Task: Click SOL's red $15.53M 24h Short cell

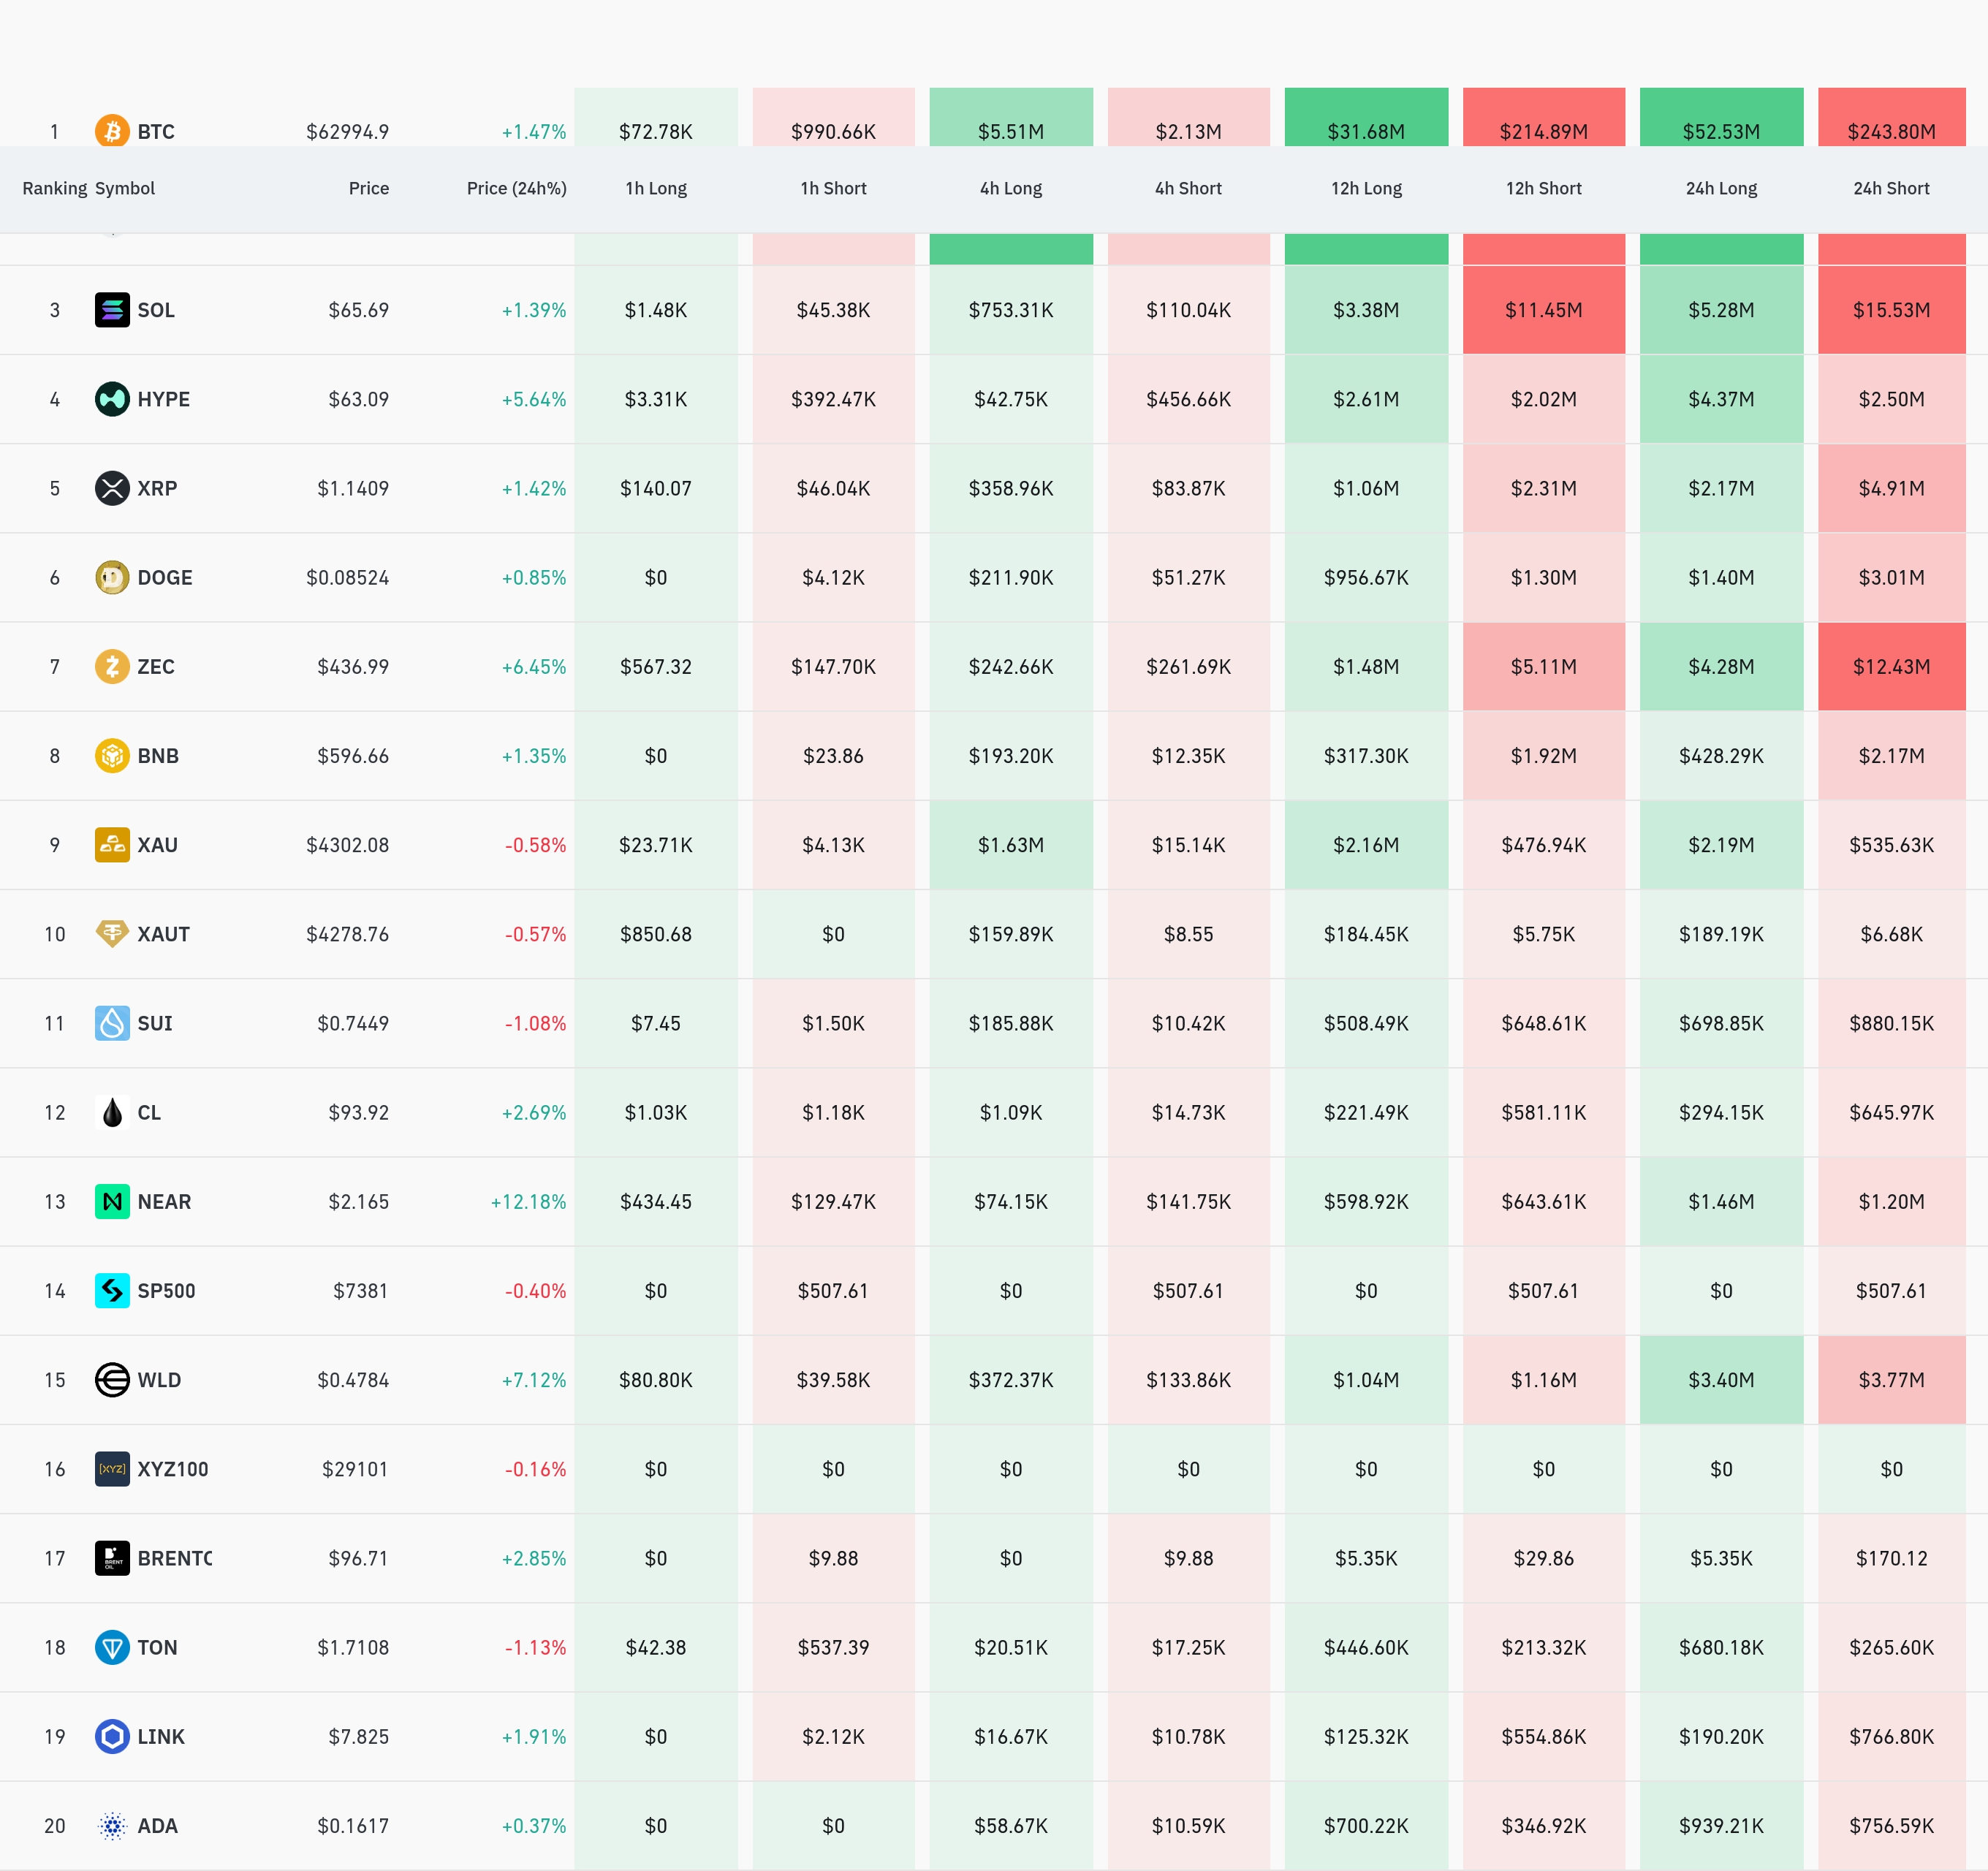Action: pyautogui.click(x=1891, y=310)
